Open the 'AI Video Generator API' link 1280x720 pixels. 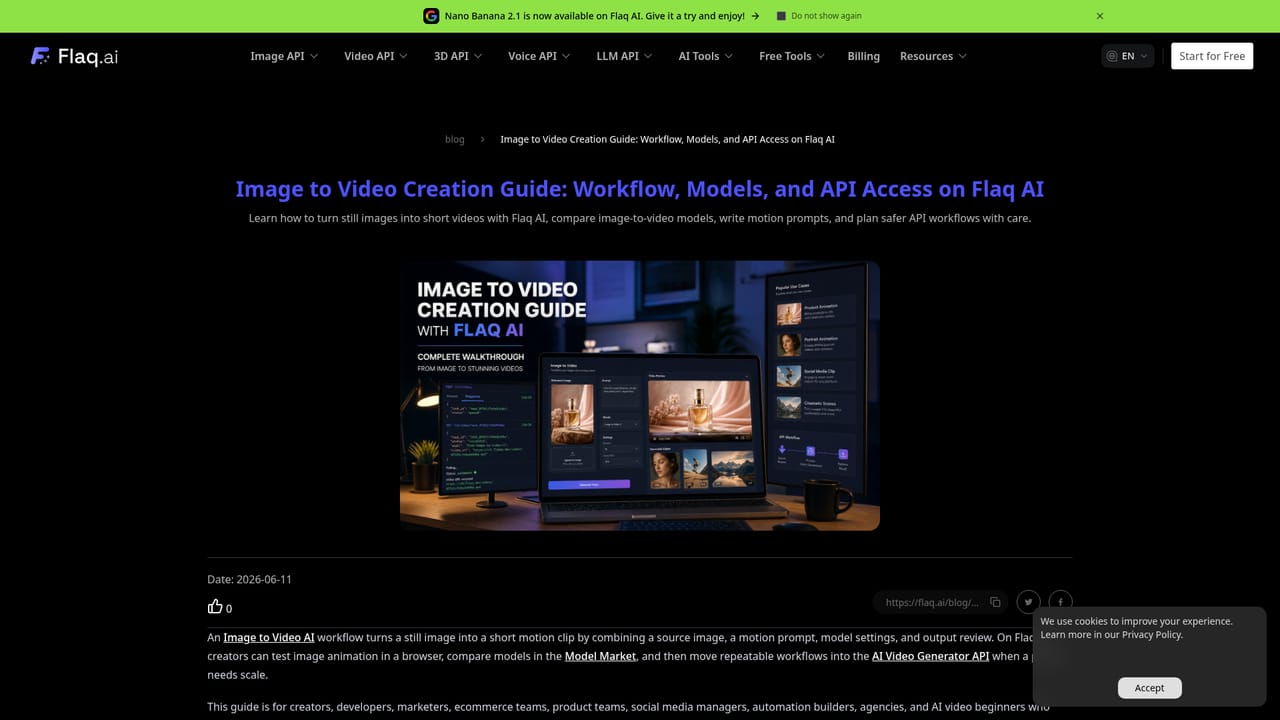[930, 656]
